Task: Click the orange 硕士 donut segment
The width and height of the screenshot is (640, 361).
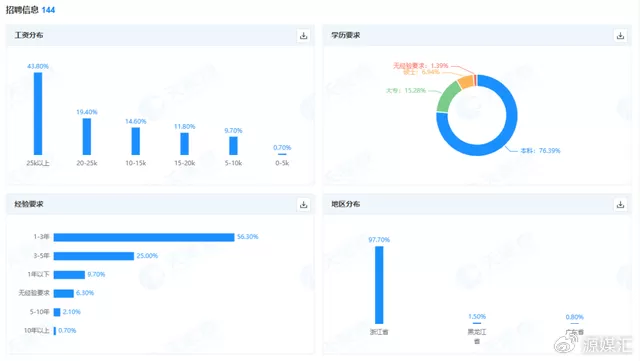Action: pos(466,82)
